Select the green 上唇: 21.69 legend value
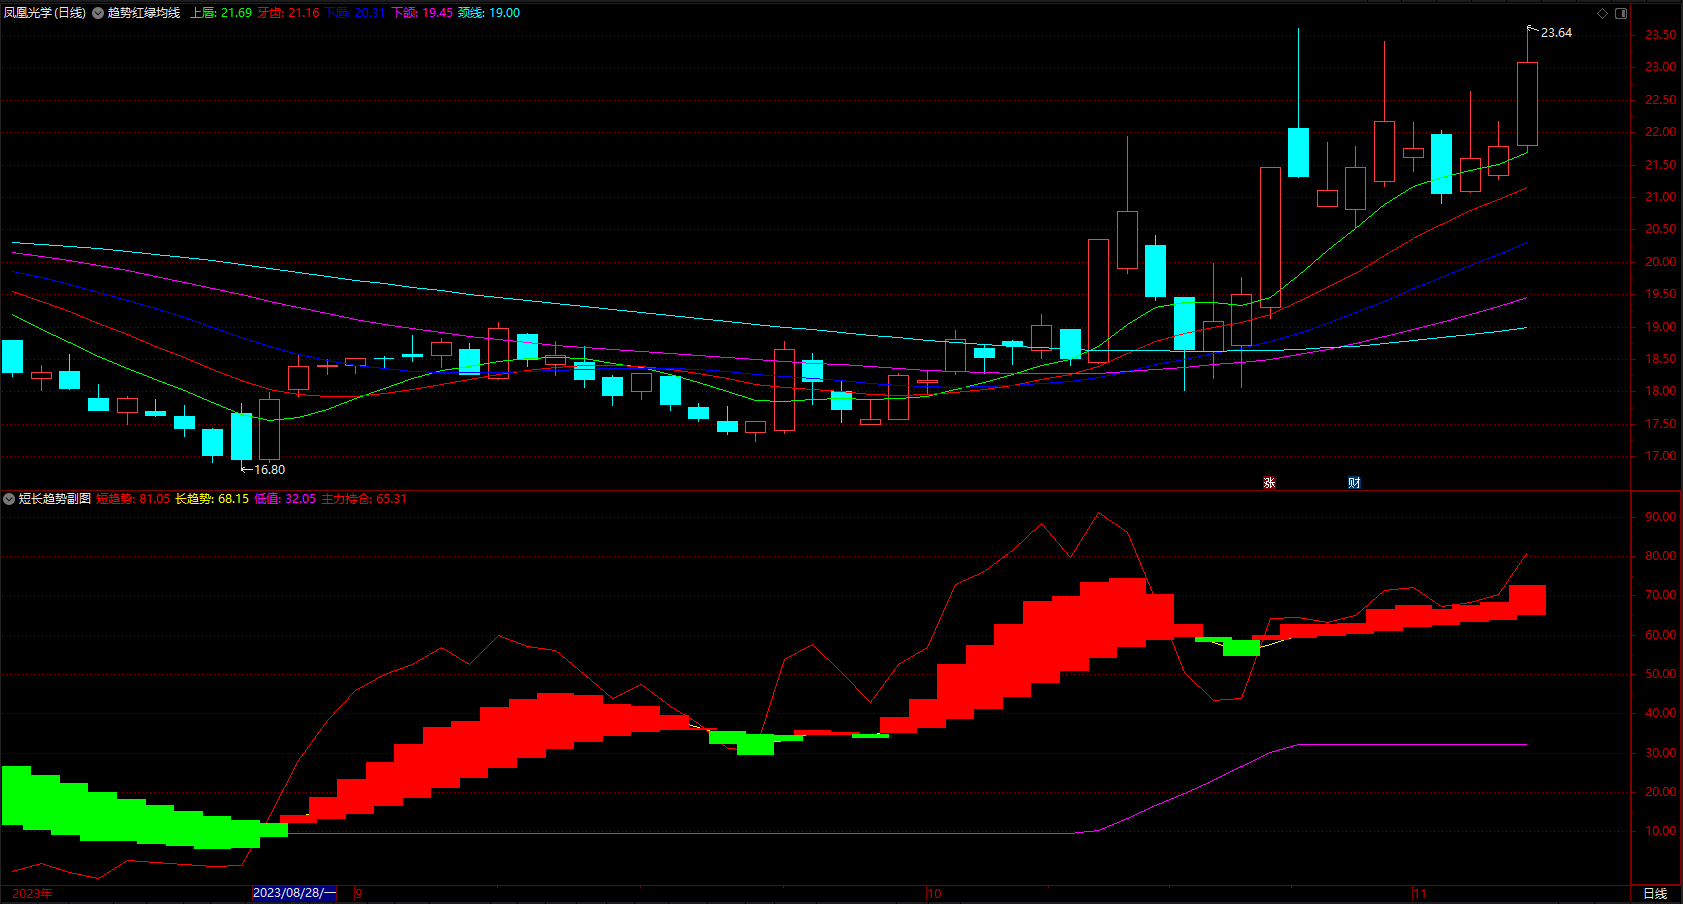1683x904 pixels. (221, 13)
